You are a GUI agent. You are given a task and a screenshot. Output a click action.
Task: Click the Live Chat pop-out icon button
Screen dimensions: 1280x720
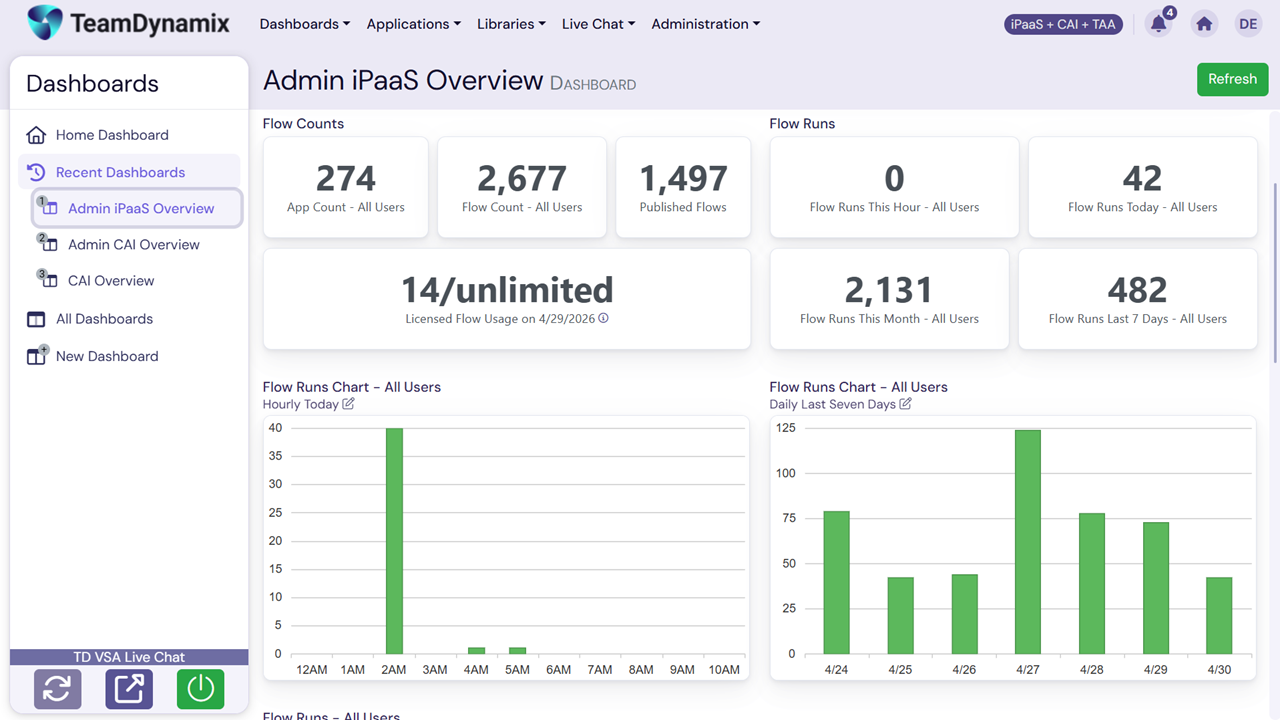(129, 689)
